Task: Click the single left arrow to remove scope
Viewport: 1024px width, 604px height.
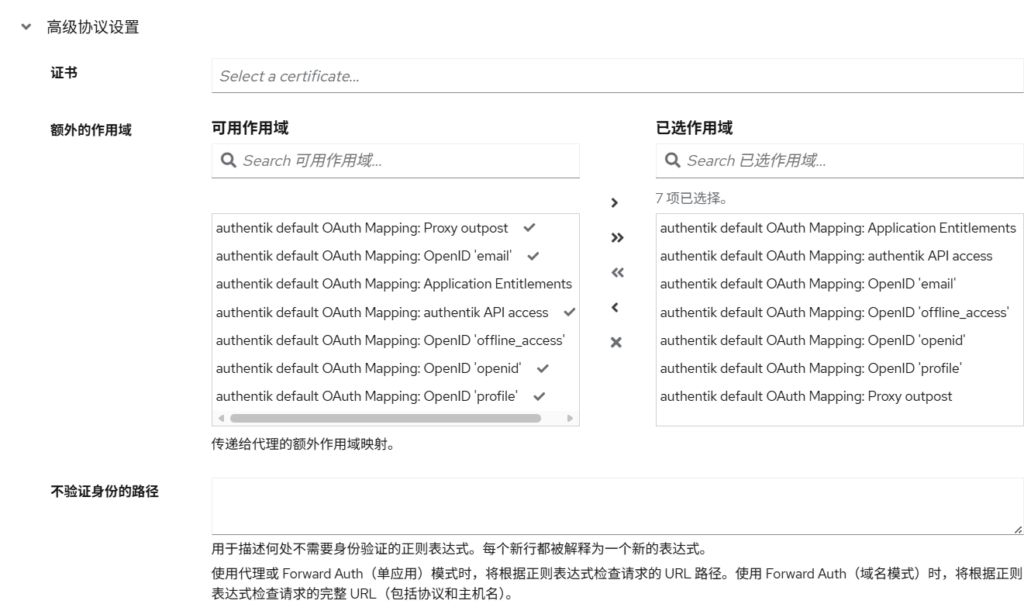Action: 617,306
